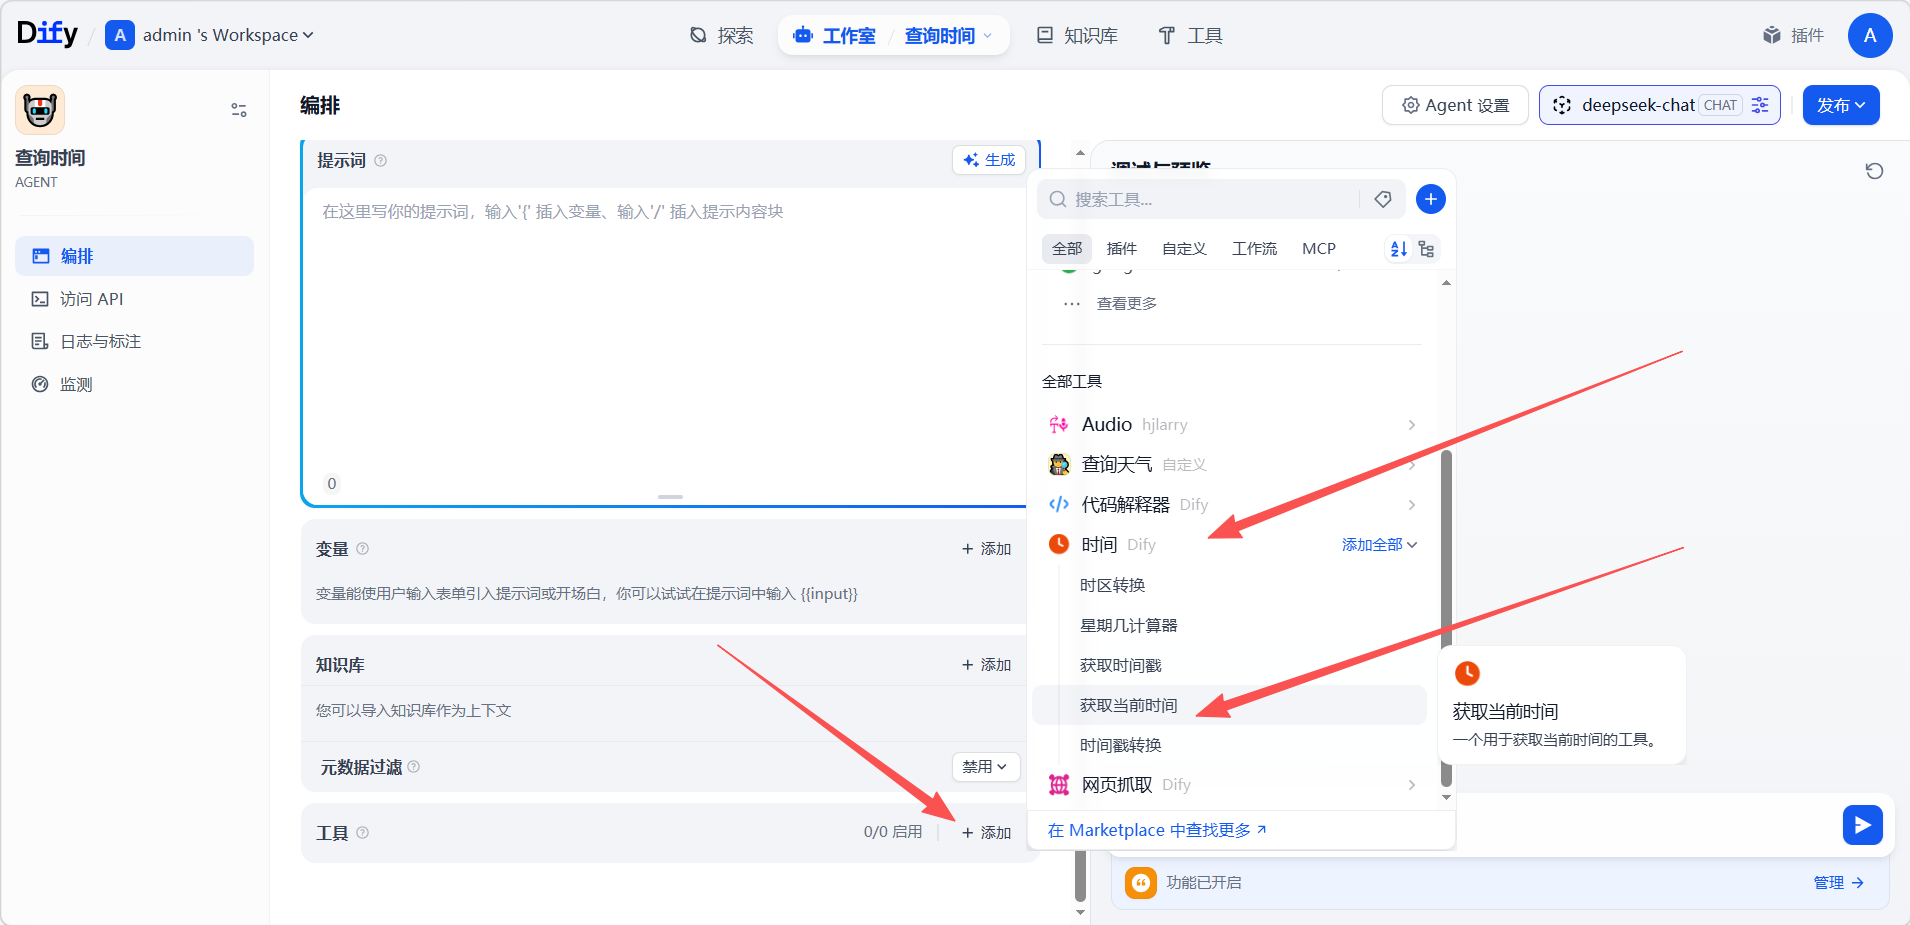Click the blue plus add tool button
The height and width of the screenshot is (925, 1910).
pyautogui.click(x=1431, y=200)
